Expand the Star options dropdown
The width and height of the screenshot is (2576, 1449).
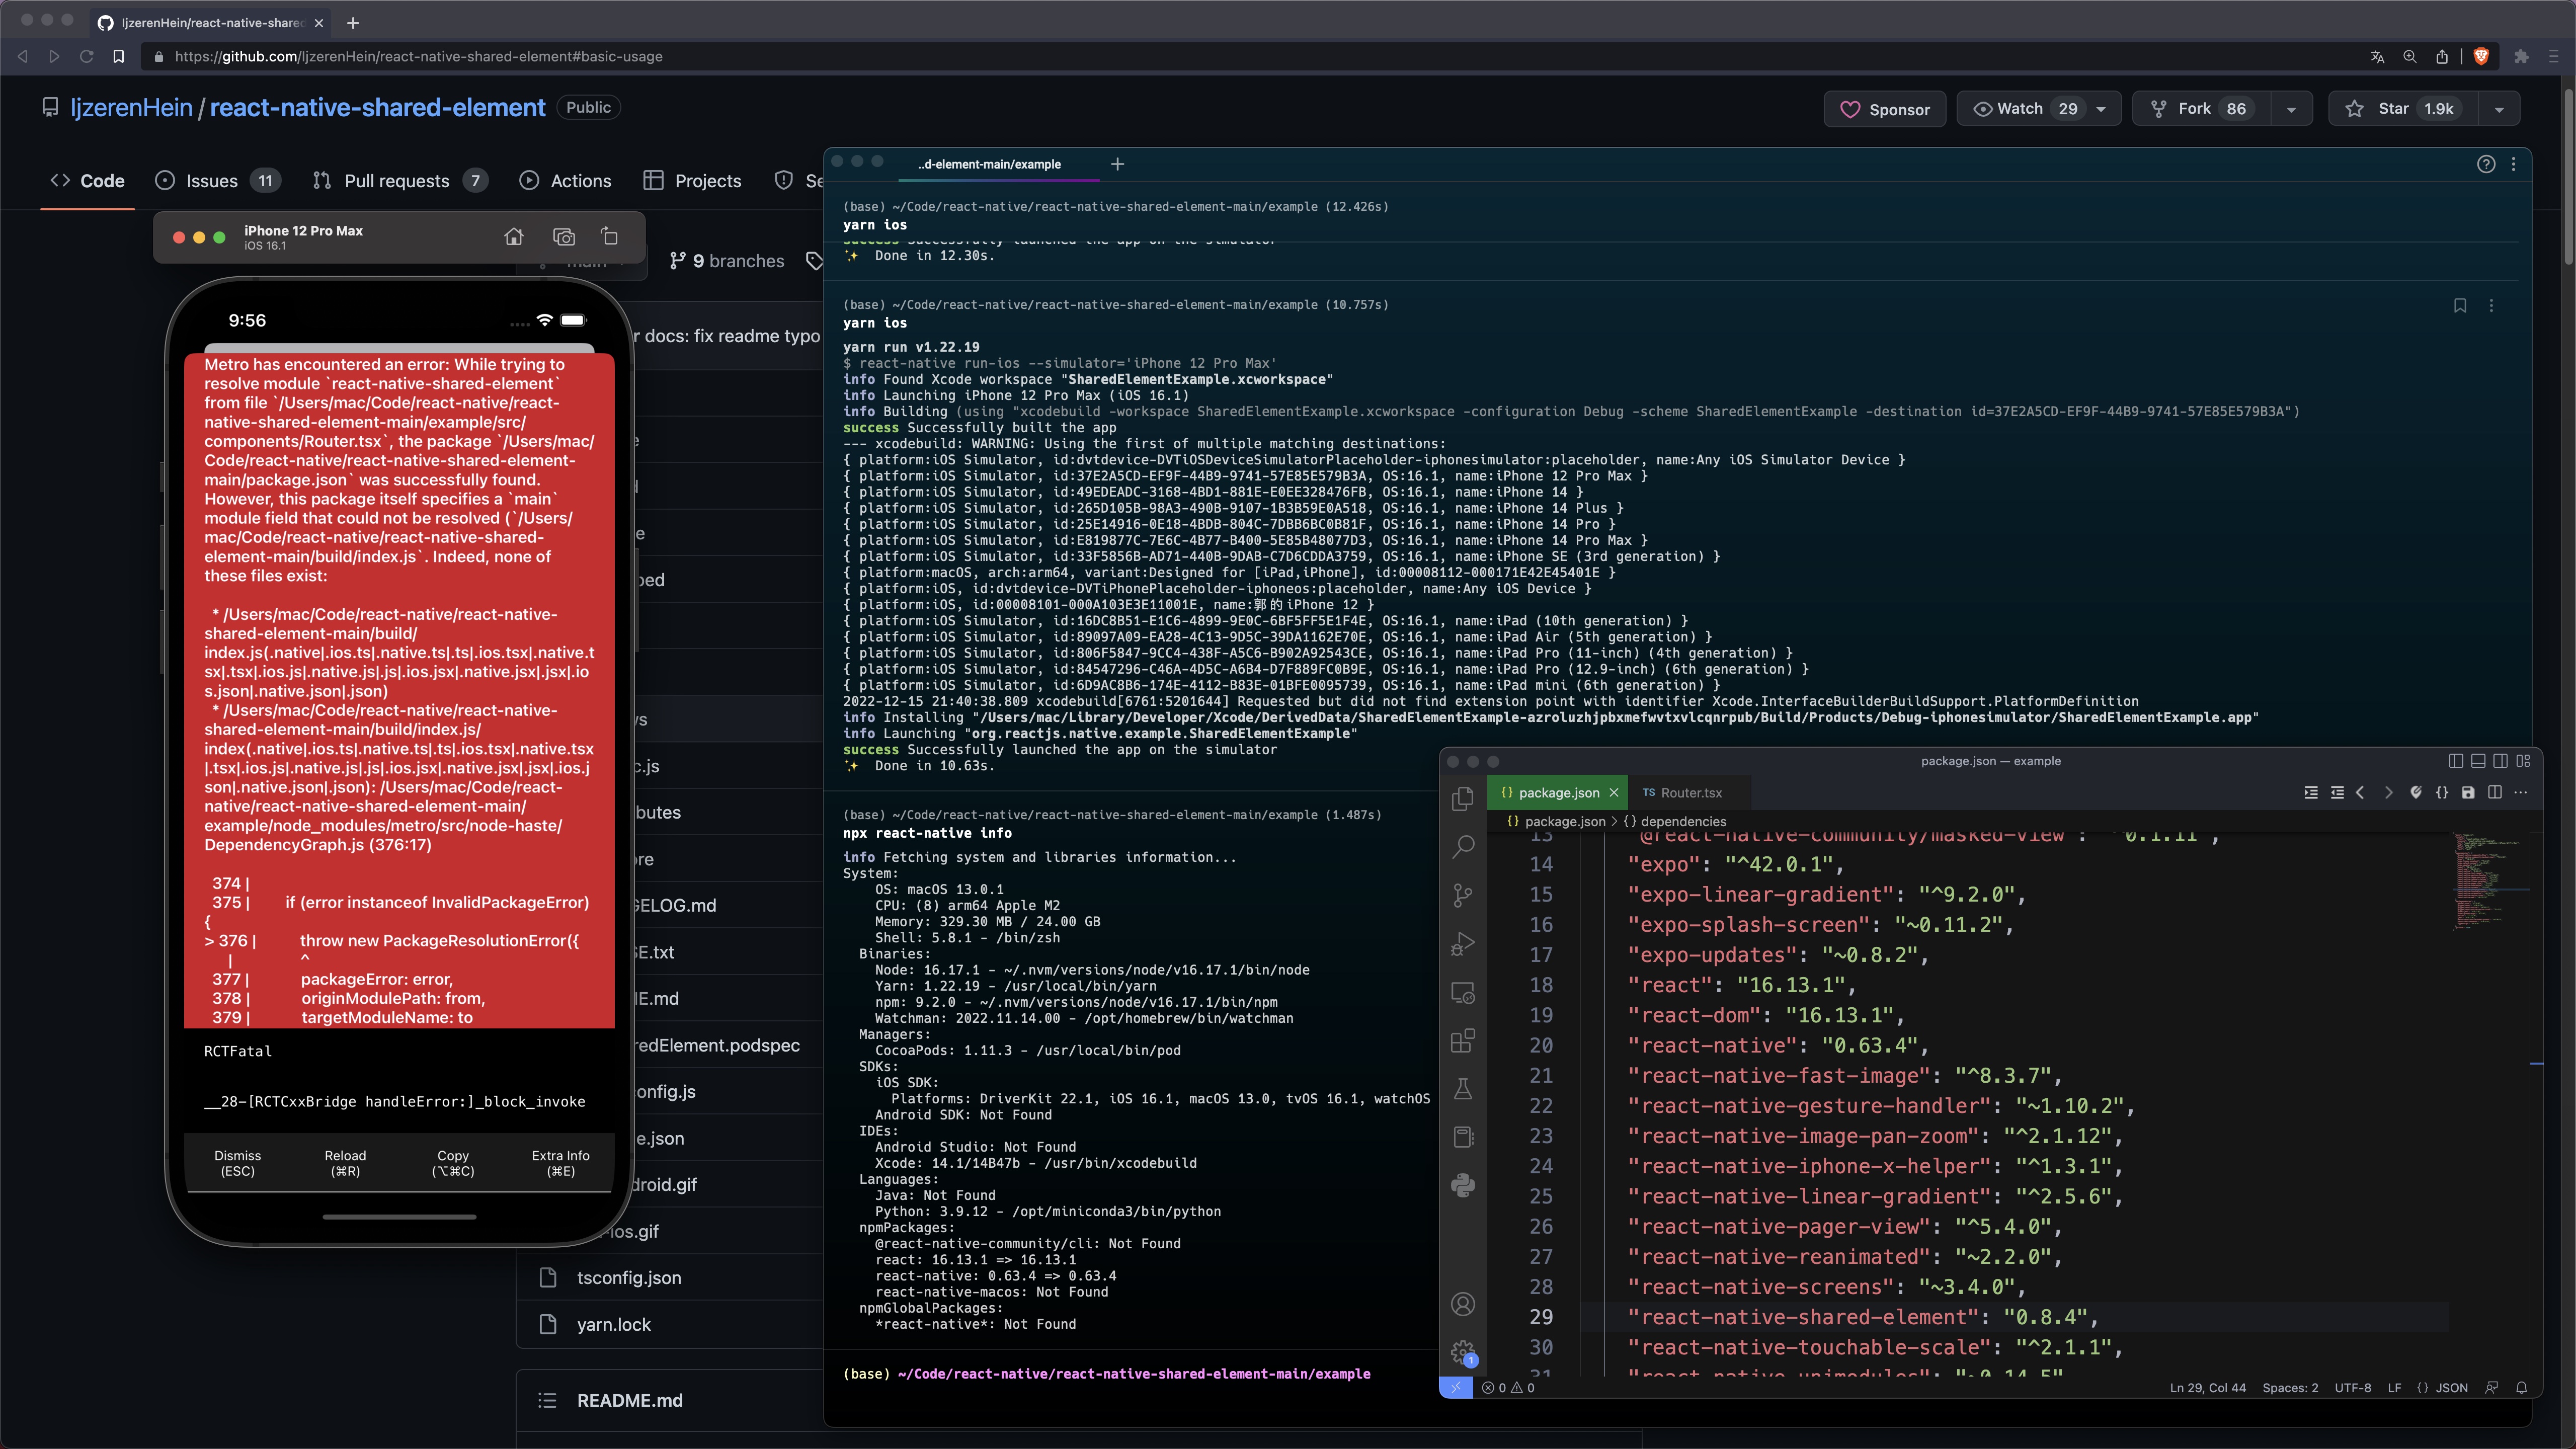point(2500,108)
